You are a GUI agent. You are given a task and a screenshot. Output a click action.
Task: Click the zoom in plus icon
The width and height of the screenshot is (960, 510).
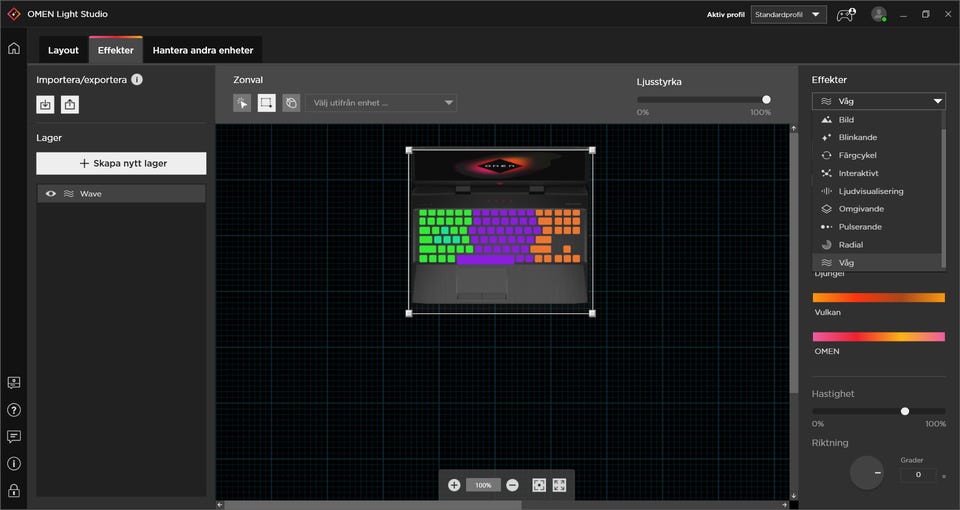click(x=454, y=485)
